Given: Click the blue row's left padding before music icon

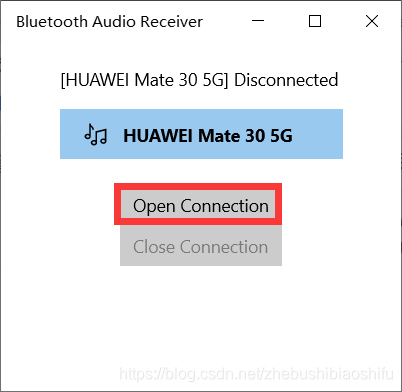Looking at the screenshot, I should pos(71,134).
